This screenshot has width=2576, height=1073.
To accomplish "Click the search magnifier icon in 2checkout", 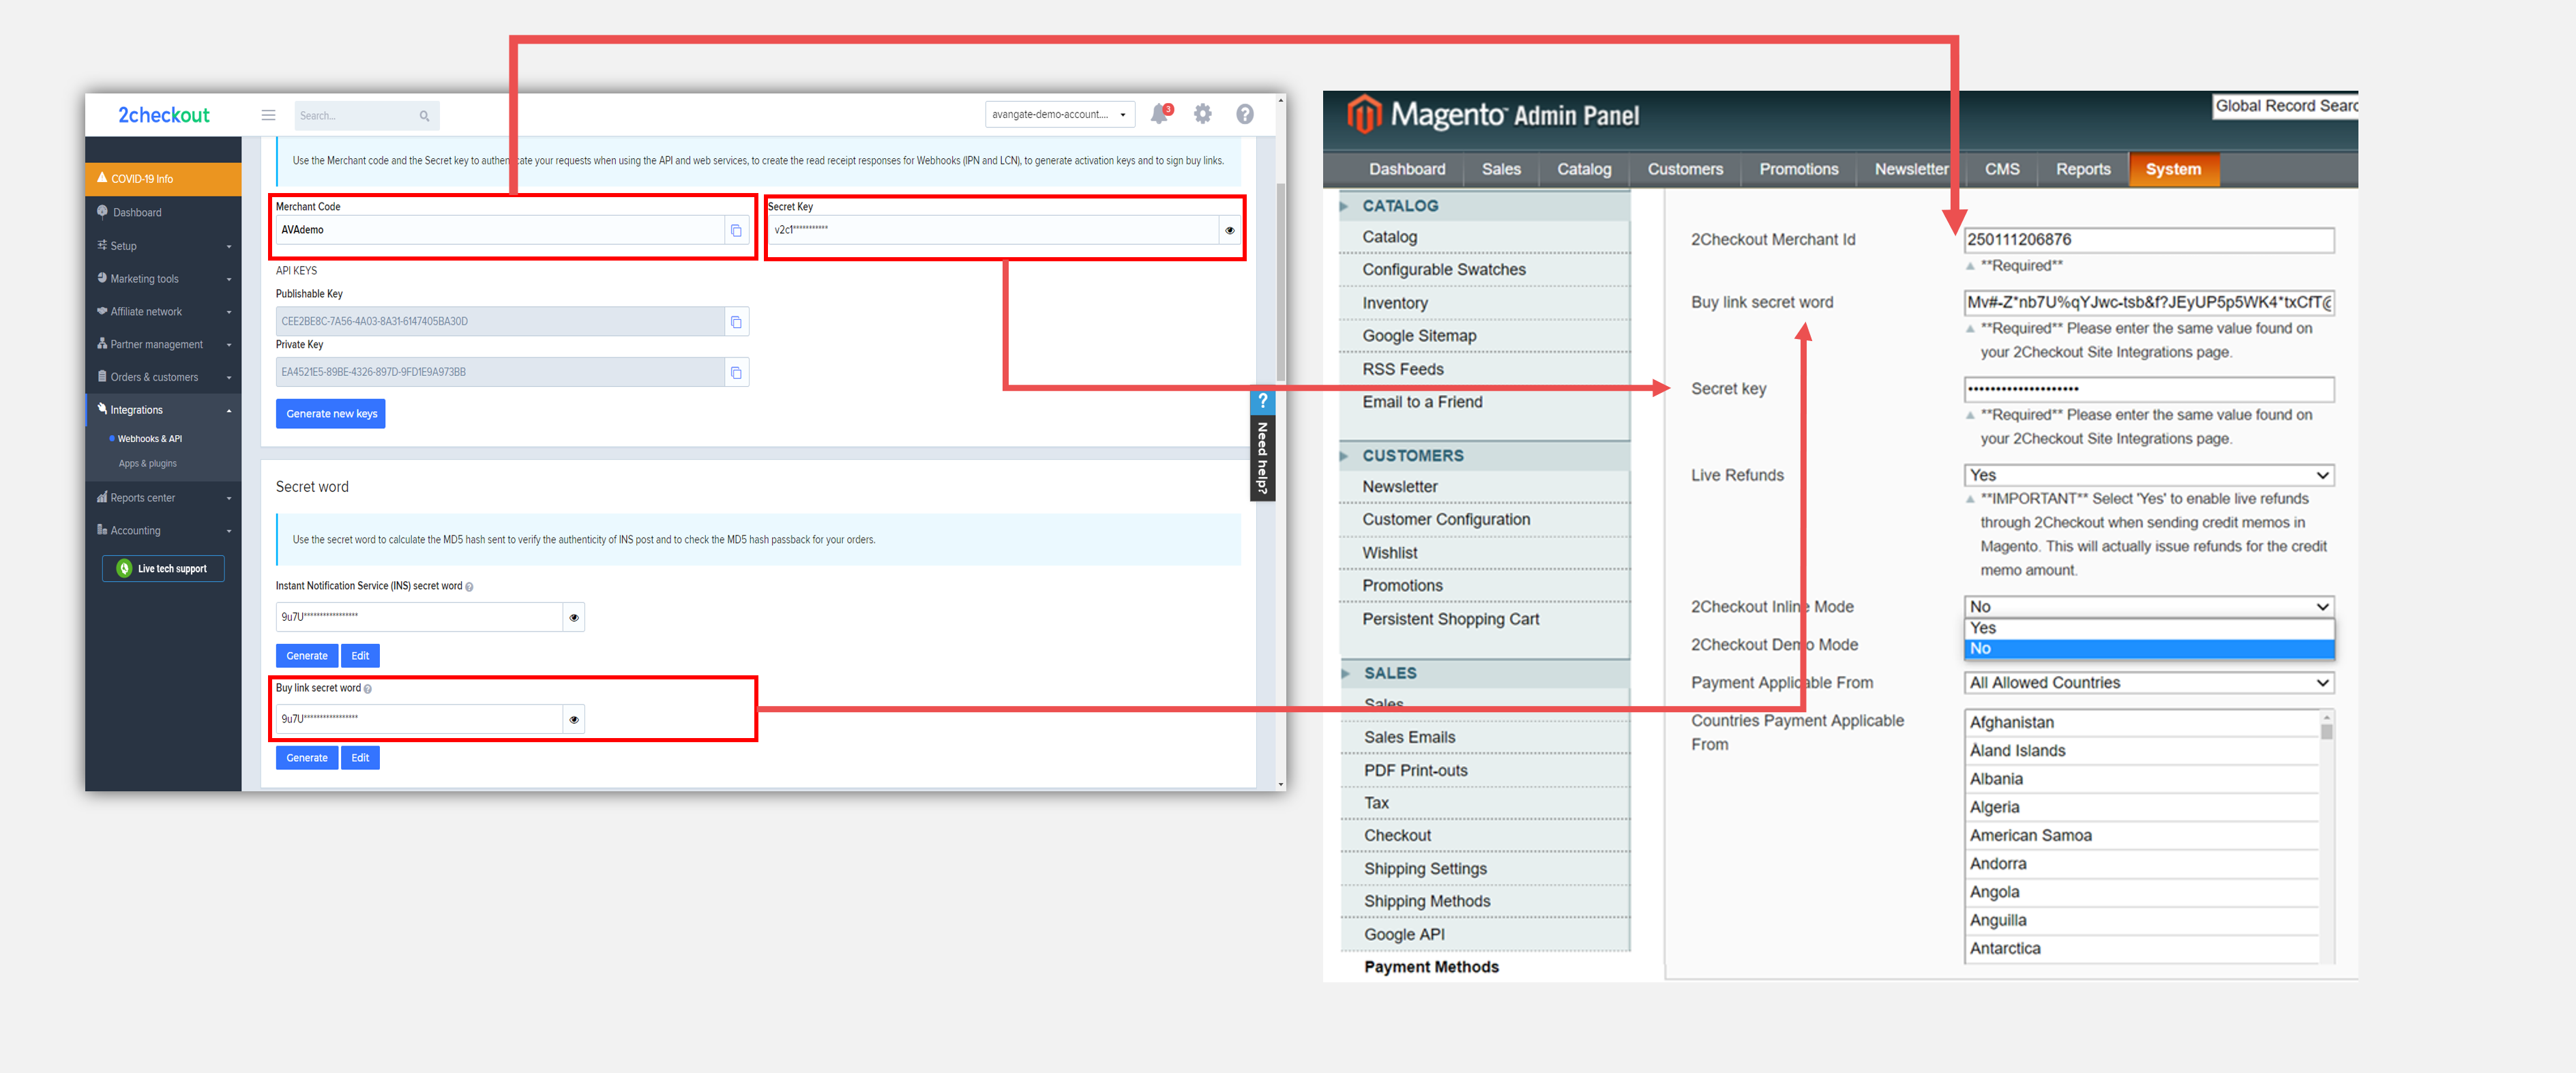I will click(424, 116).
